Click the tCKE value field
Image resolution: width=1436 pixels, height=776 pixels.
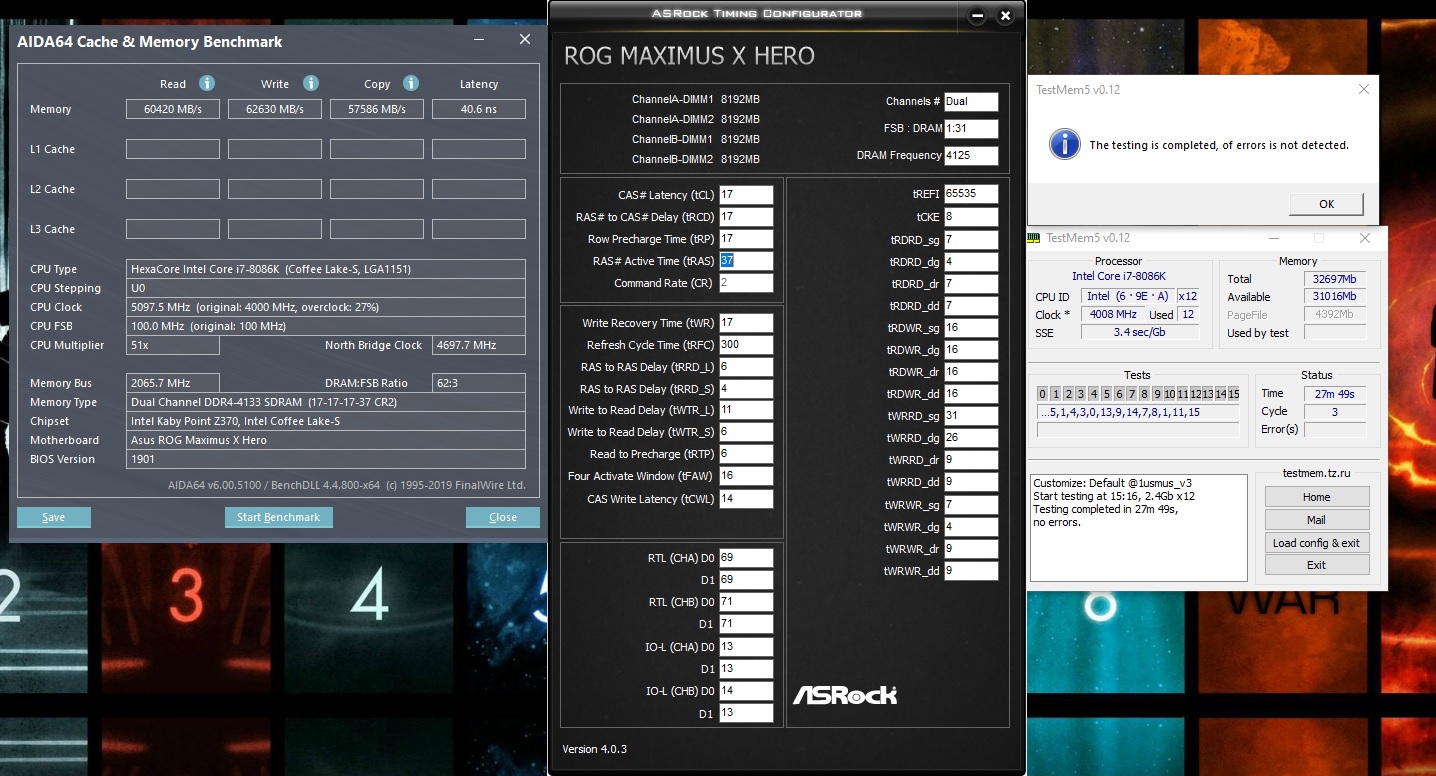point(971,217)
